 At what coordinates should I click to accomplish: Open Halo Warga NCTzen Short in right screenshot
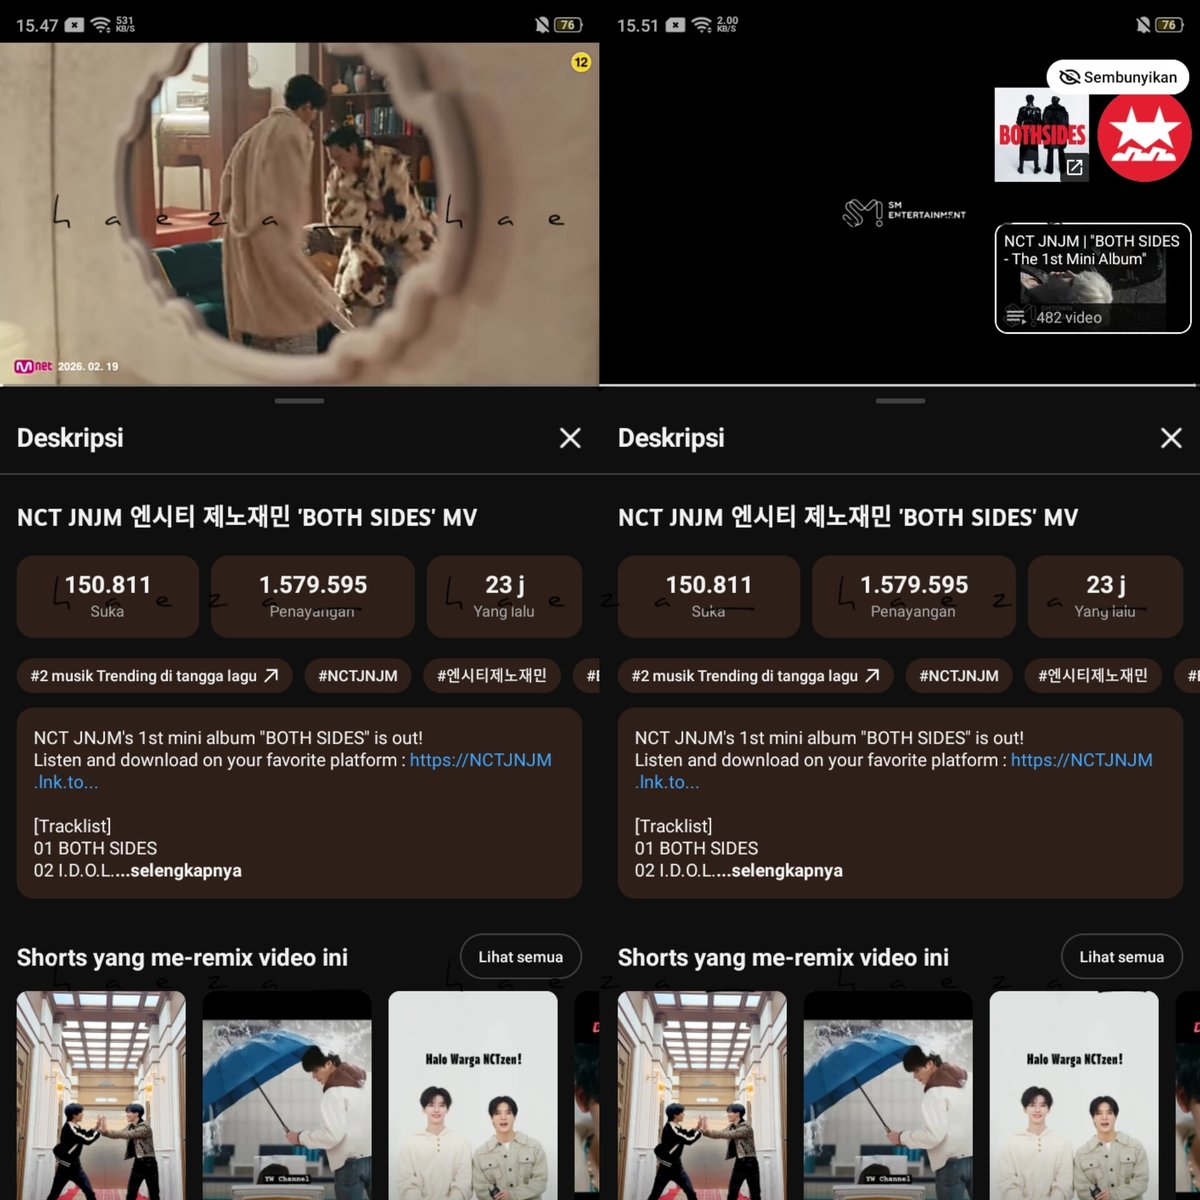1074,1095
